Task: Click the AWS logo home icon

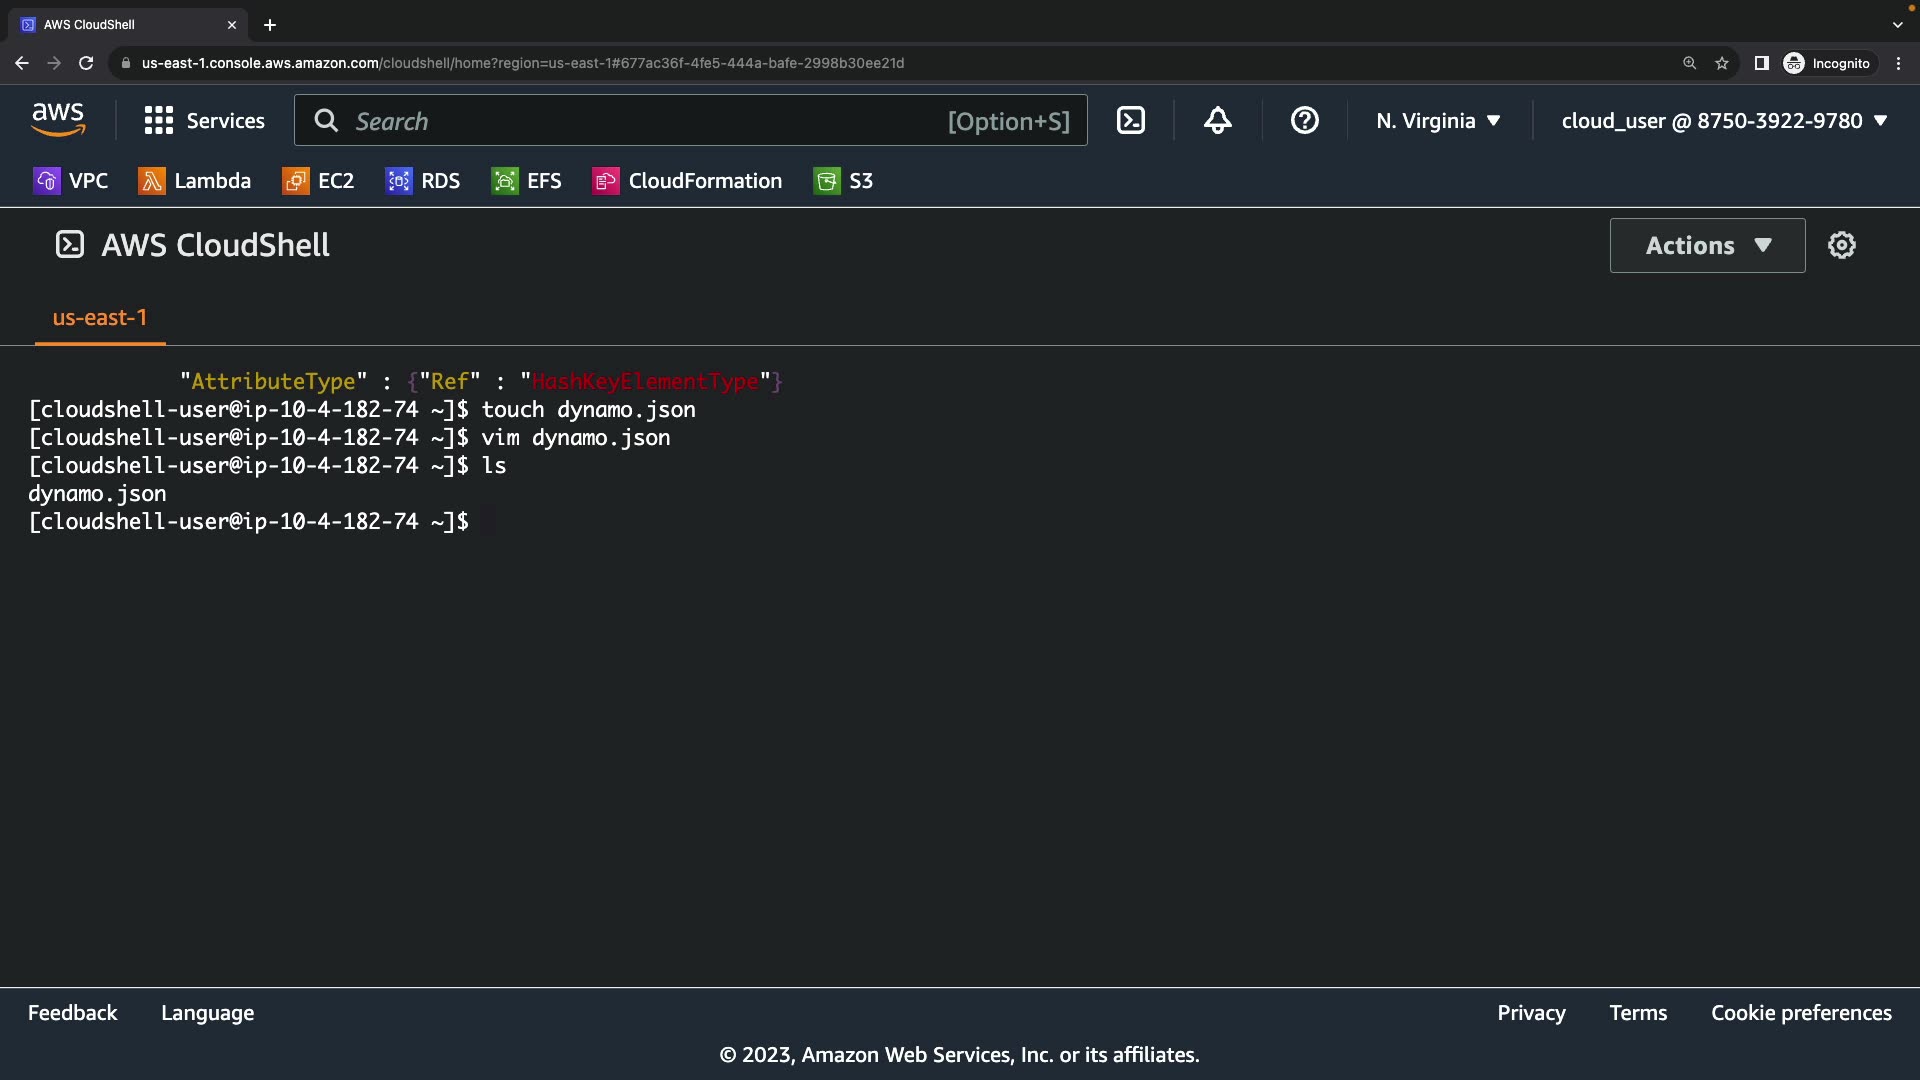Action: coord(58,120)
